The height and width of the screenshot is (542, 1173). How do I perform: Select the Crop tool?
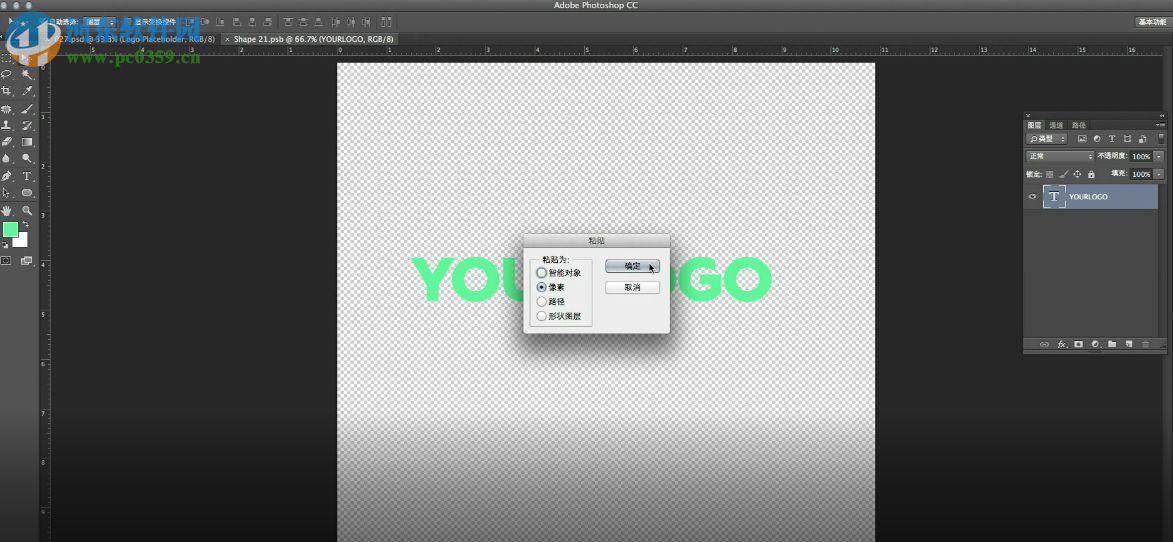click(x=7, y=91)
